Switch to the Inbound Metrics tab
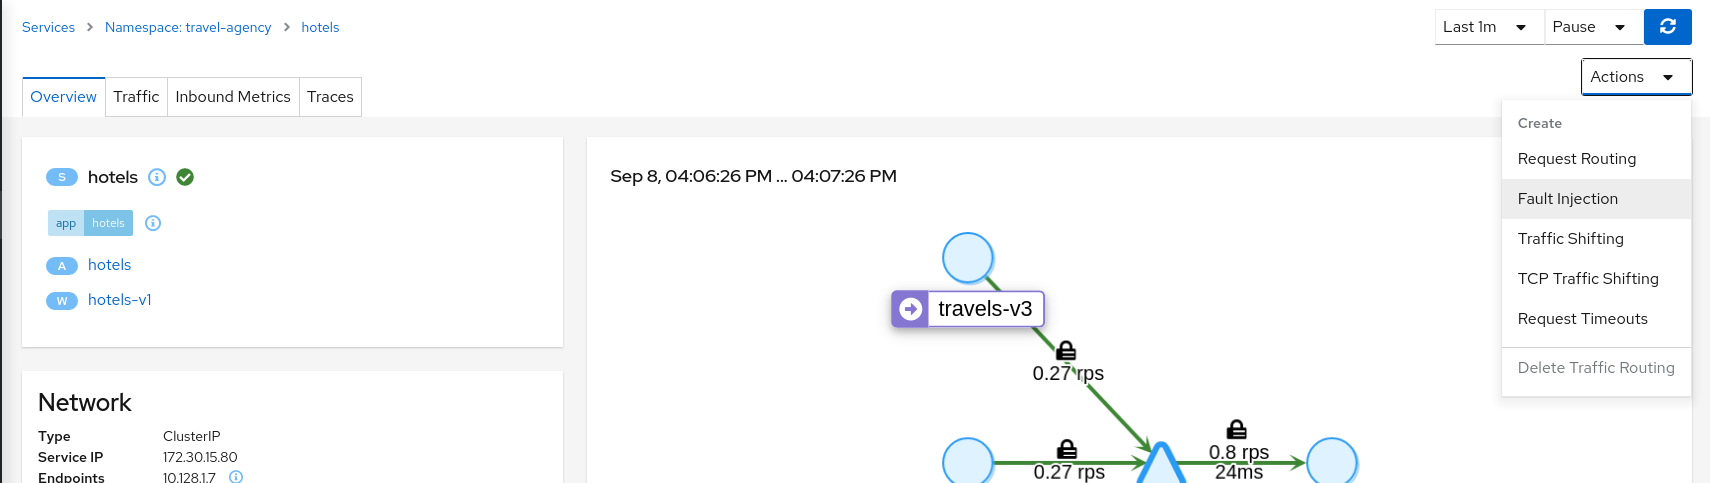 233,97
